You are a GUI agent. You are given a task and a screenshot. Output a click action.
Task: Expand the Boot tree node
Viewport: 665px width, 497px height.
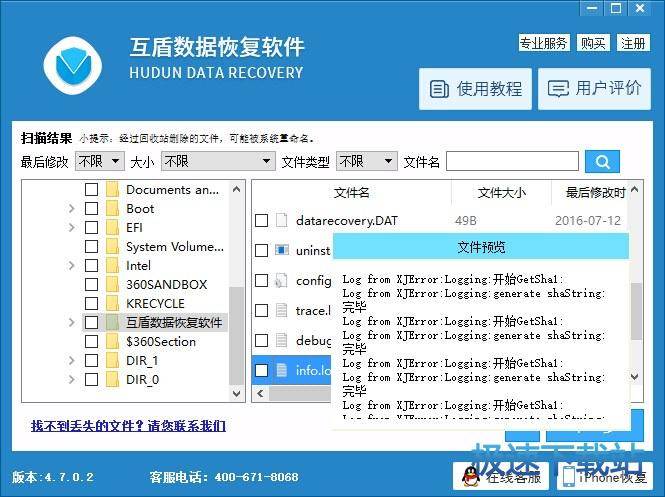(71, 209)
